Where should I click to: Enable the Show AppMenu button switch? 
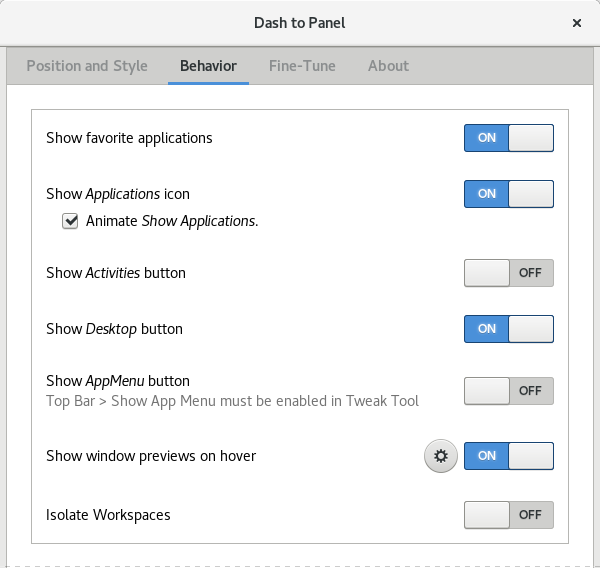(508, 391)
